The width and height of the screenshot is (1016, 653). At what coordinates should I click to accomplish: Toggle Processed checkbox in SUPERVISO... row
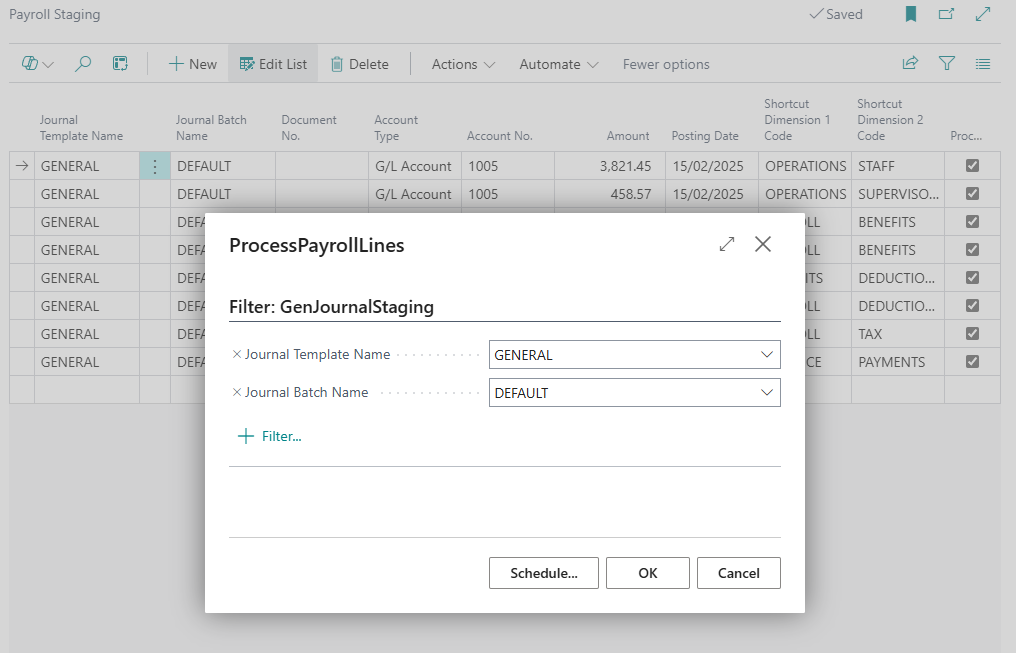(973, 194)
